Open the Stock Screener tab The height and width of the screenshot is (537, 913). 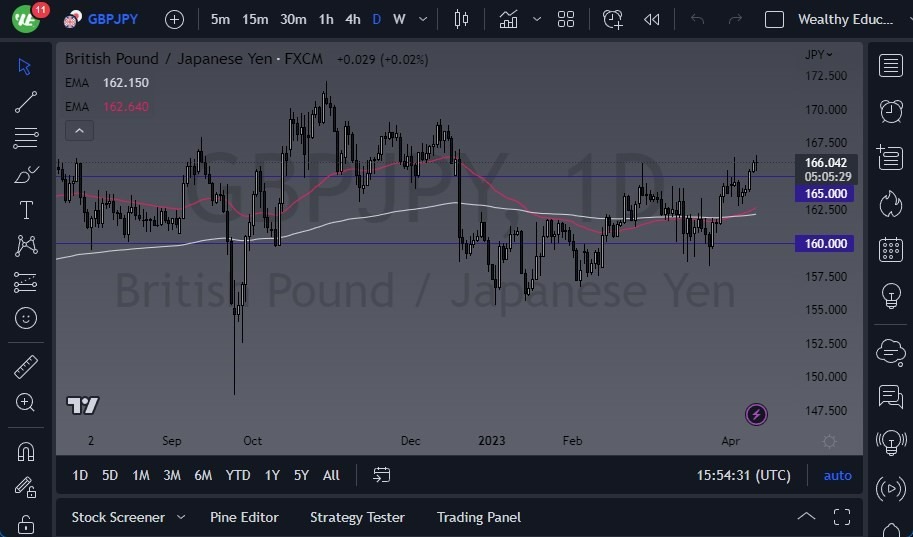click(118, 517)
